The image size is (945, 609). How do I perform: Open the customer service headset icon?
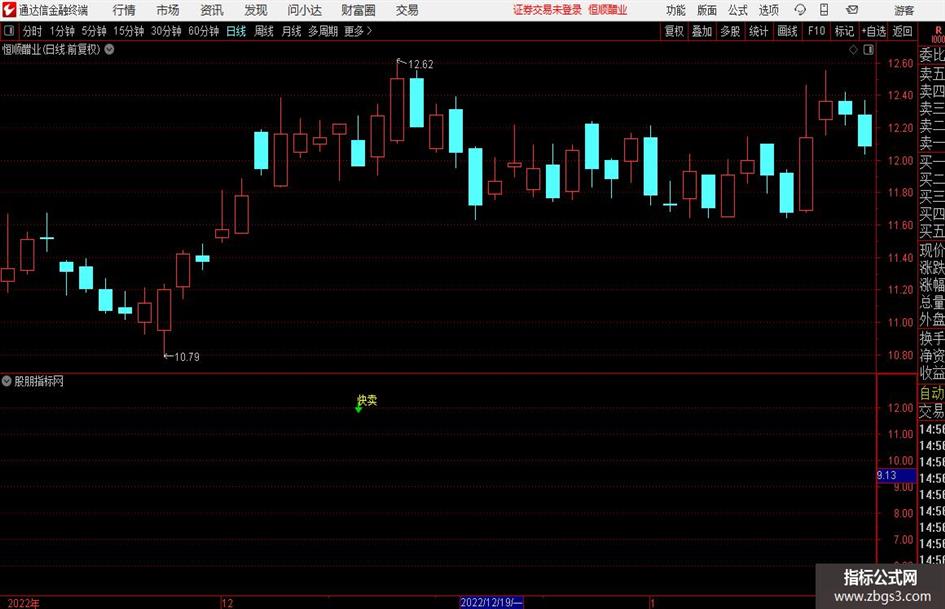(800, 10)
